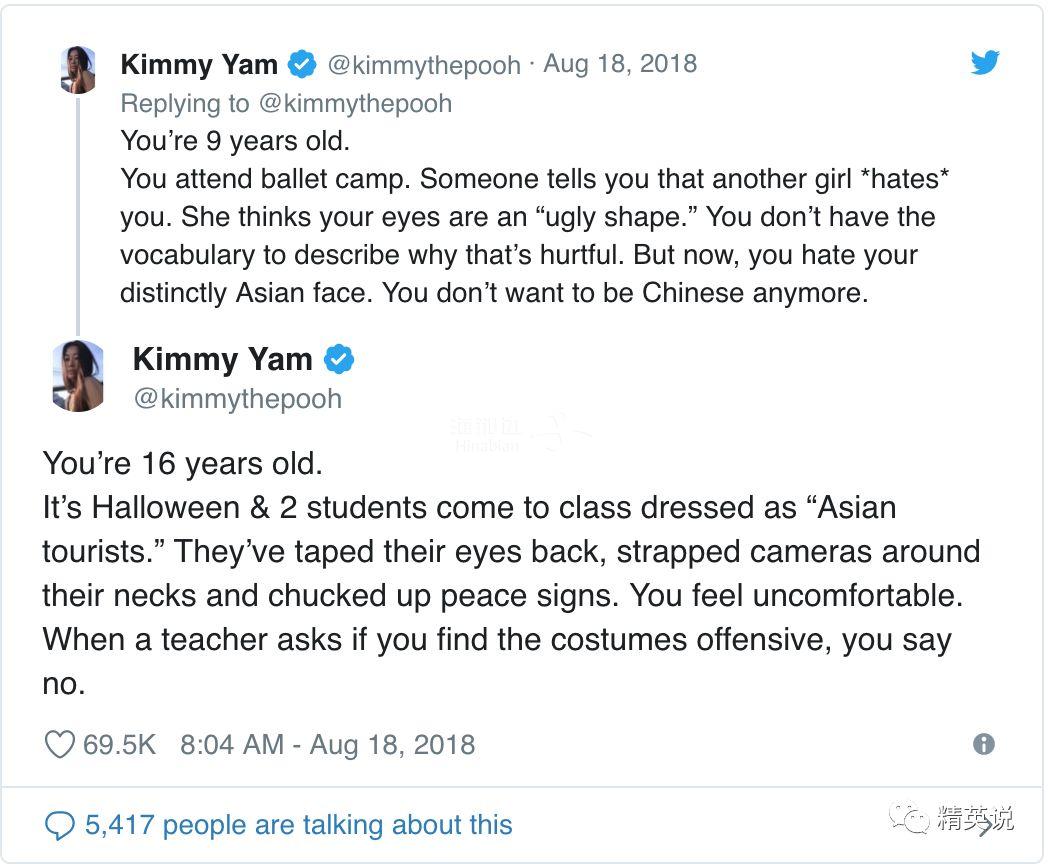The width and height of the screenshot is (1048, 864).
Task: Open large profile avatar of main tweet
Action: tap(78, 376)
